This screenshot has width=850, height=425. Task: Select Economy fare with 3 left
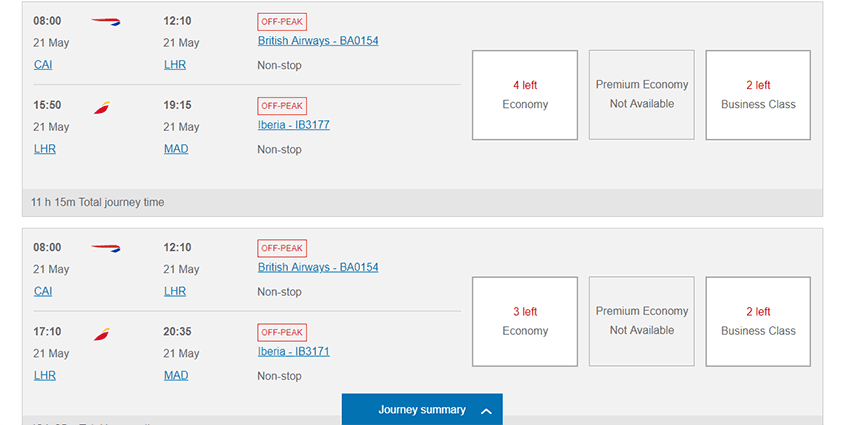click(525, 321)
